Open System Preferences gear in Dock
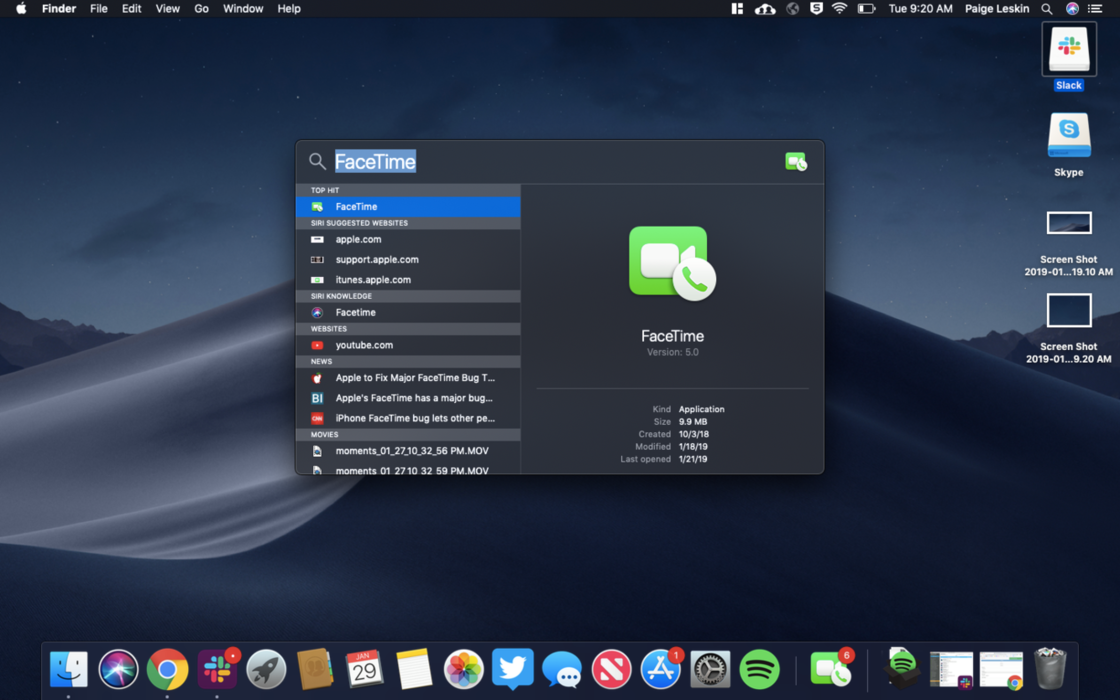The image size is (1120, 700). 710,669
